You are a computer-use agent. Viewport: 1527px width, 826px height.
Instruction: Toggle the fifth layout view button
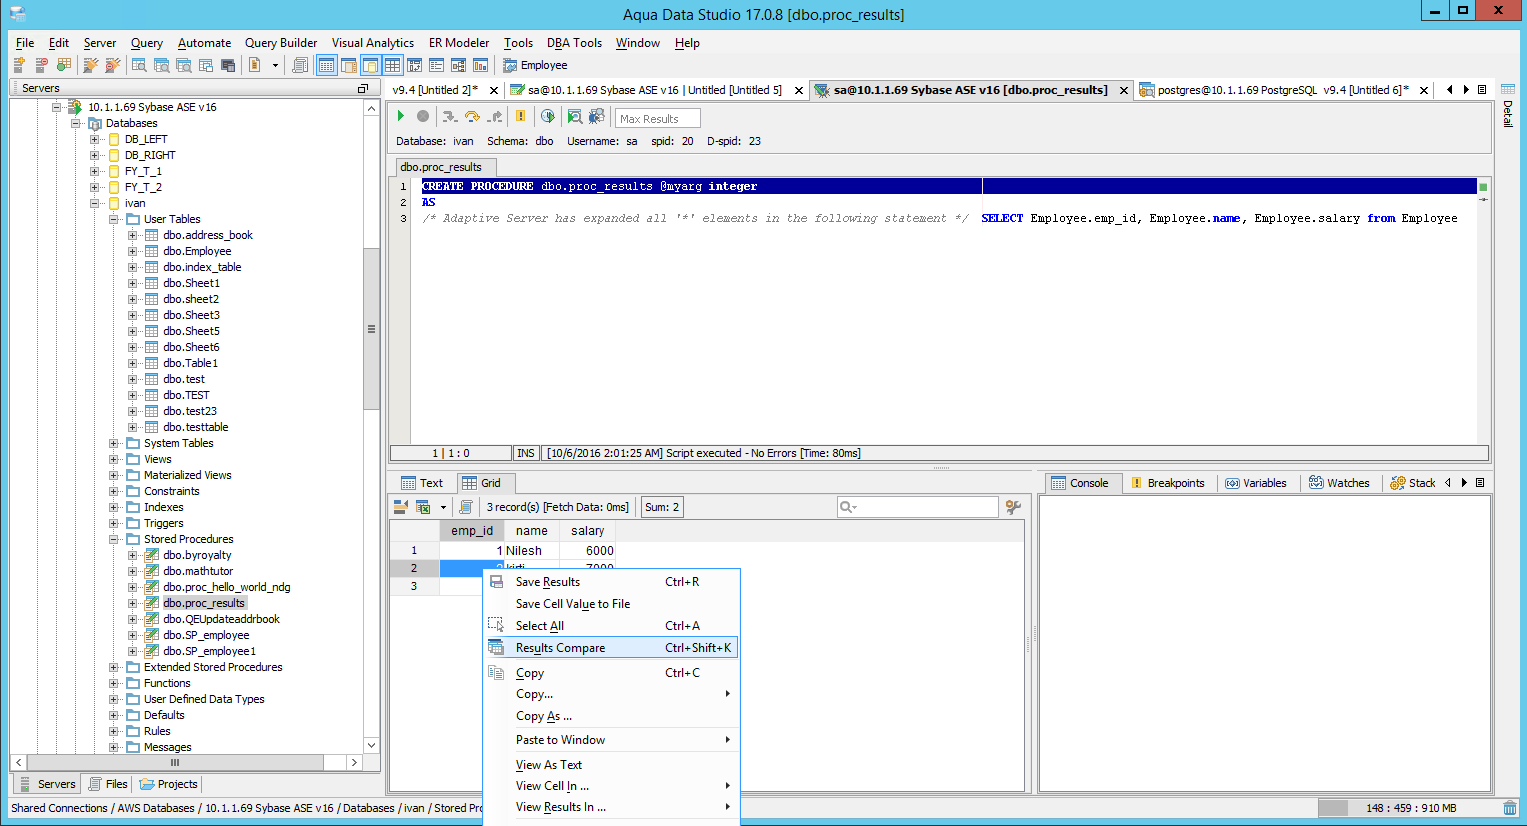pyautogui.click(x=415, y=65)
